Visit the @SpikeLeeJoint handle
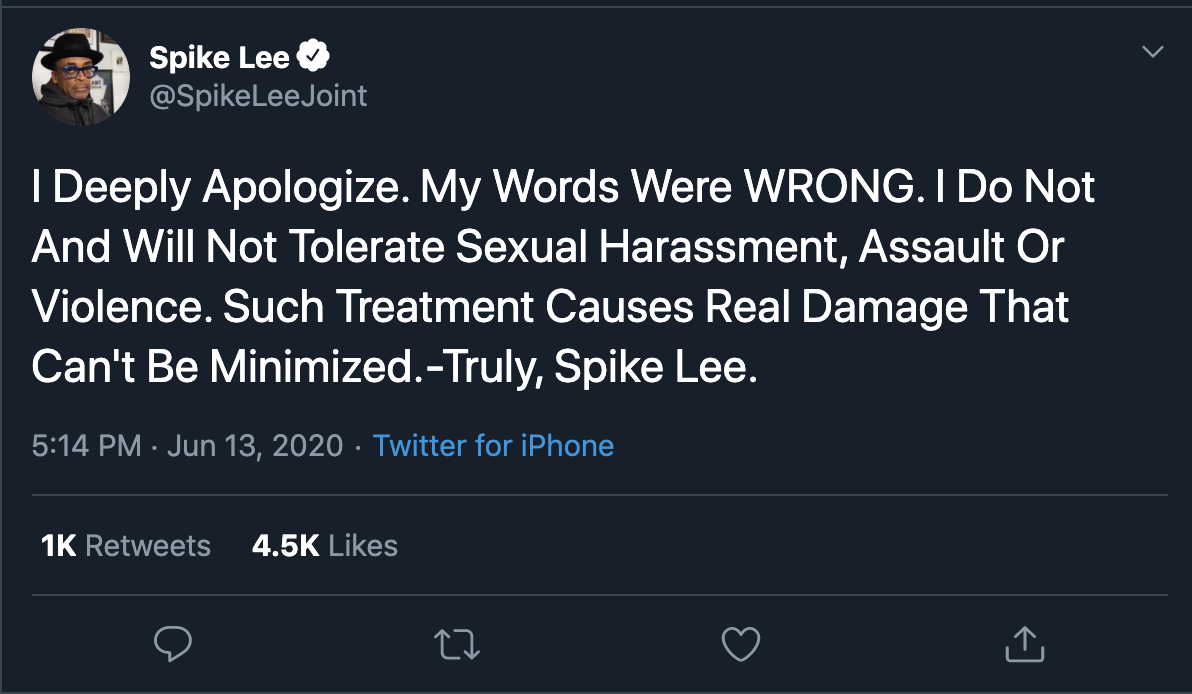The height and width of the screenshot is (694, 1192). (258, 95)
